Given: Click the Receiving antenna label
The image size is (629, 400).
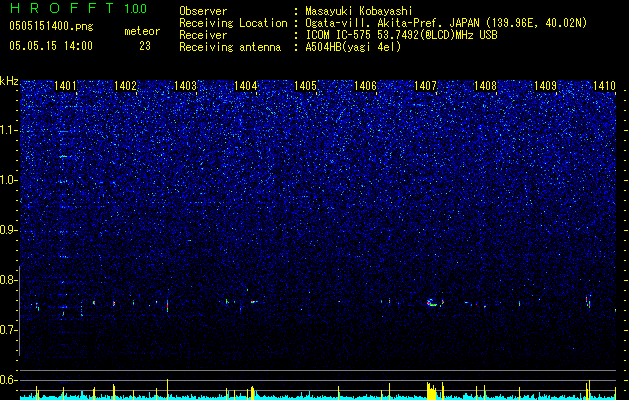Looking at the screenshot, I should [230, 47].
